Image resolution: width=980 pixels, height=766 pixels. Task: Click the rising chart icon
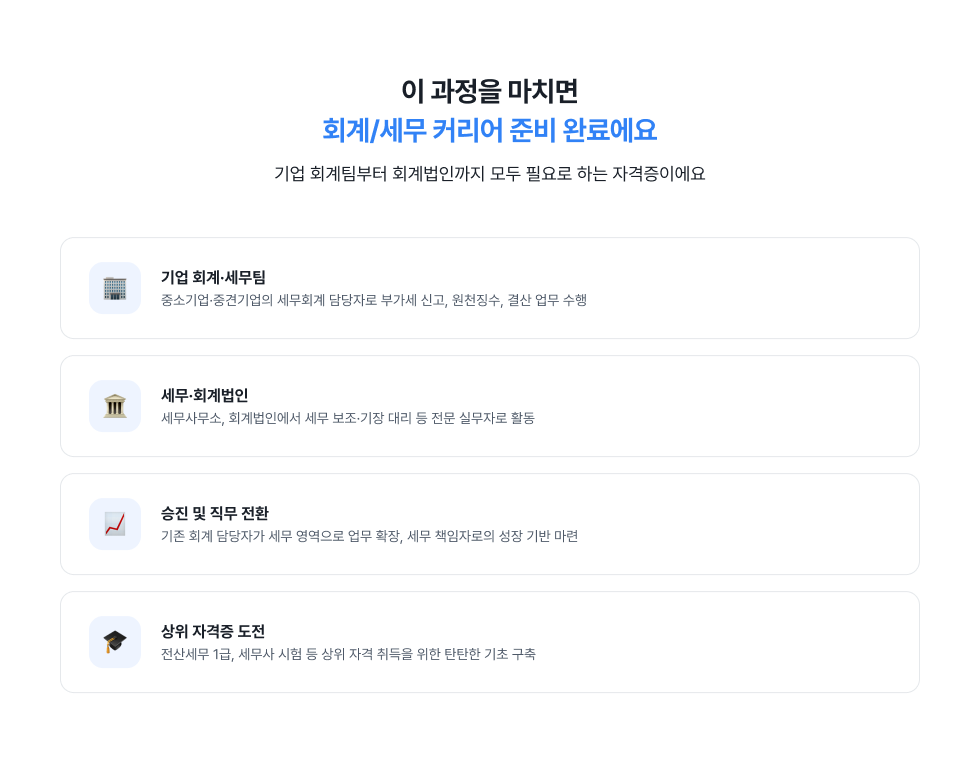point(115,524)
